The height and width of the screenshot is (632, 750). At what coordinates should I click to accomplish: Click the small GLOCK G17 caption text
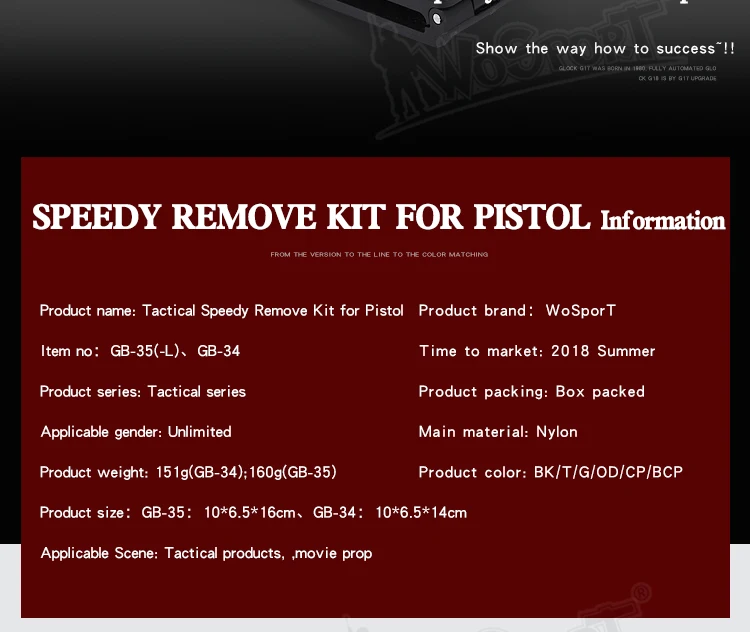point(638,73)
